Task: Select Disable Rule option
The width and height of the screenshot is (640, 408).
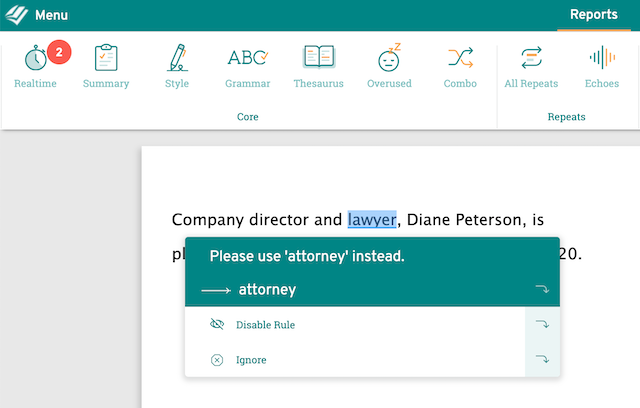Action: pos(265,325)
